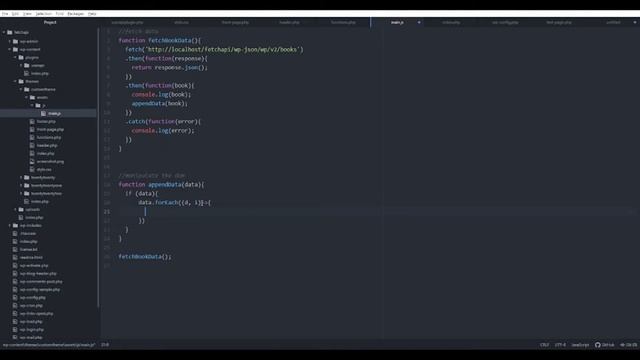Viewport: 640px width, 360px height.
Task: Open wp-cron.php in the tree
Action: click(x=31, y=305)
